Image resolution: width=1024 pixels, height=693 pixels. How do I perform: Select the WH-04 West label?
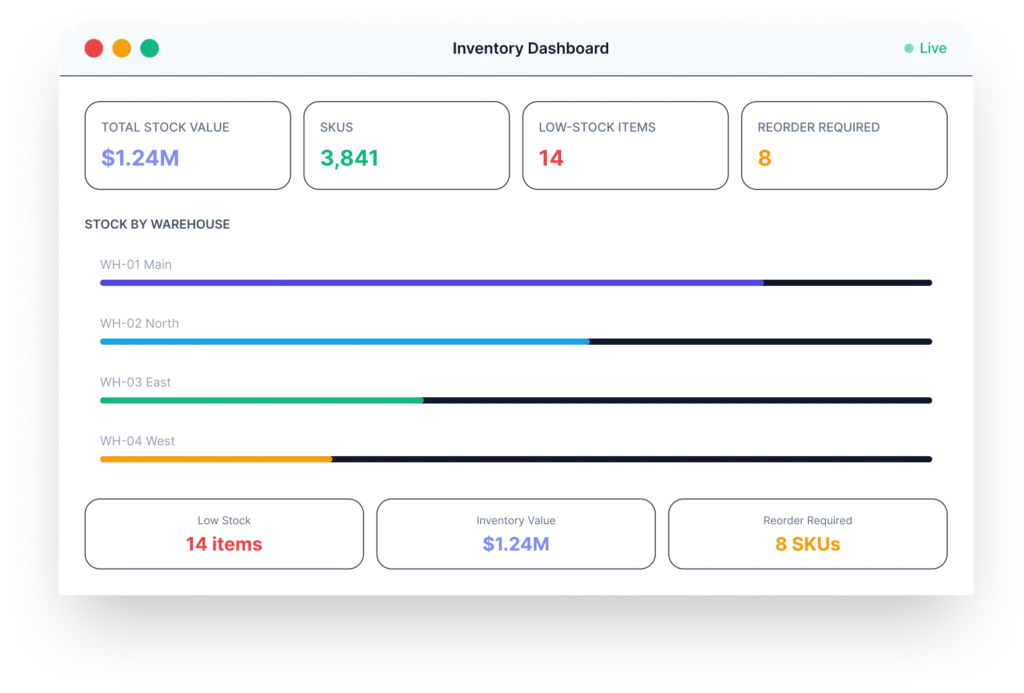coord(137,441)
